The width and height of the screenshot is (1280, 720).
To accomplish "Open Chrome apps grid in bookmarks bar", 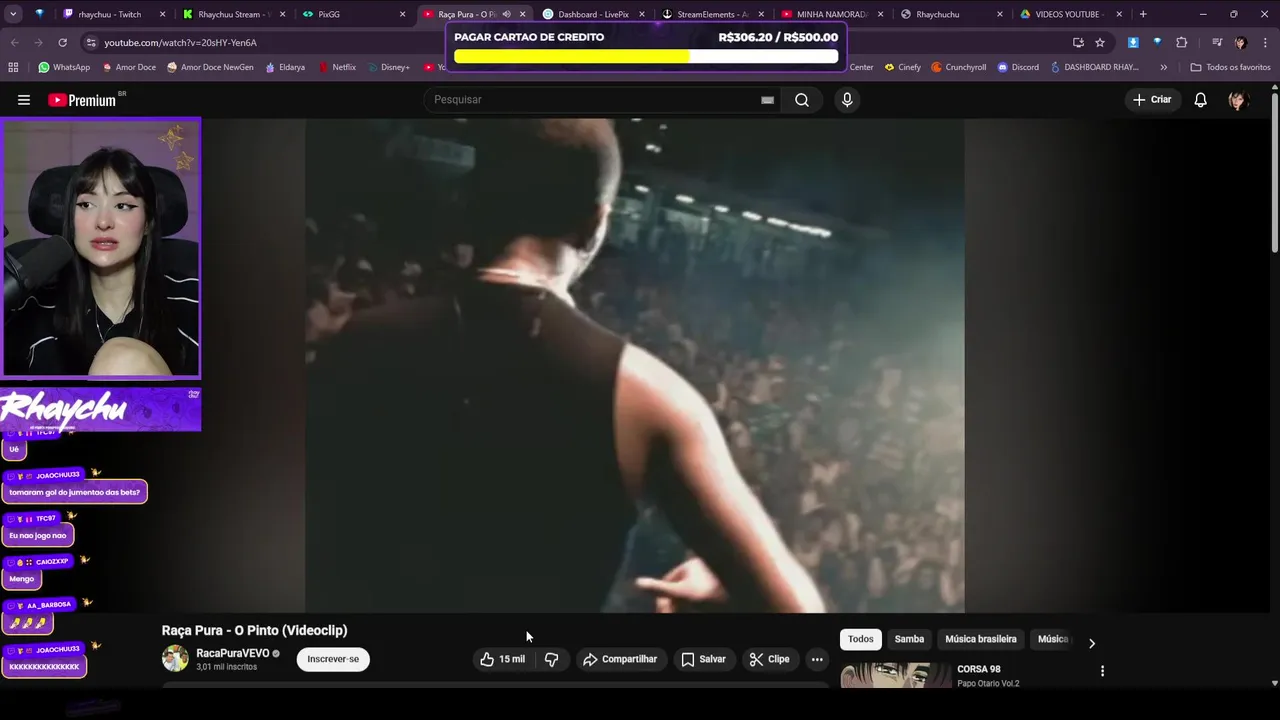I will (x=13, y=67).
